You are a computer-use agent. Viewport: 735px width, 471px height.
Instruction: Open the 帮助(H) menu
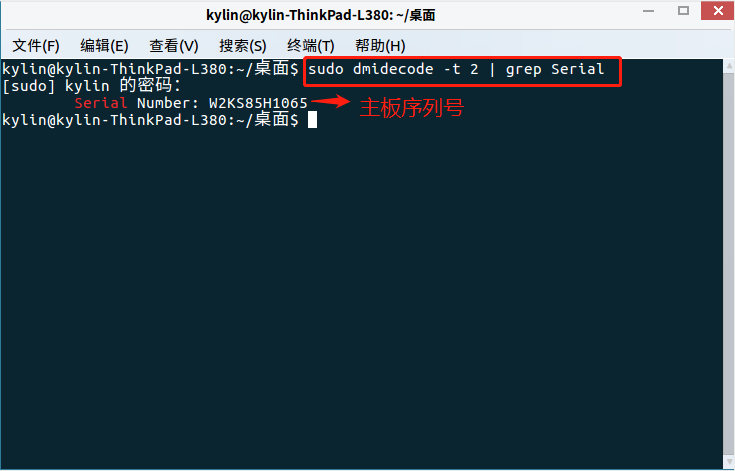[380, 45]
